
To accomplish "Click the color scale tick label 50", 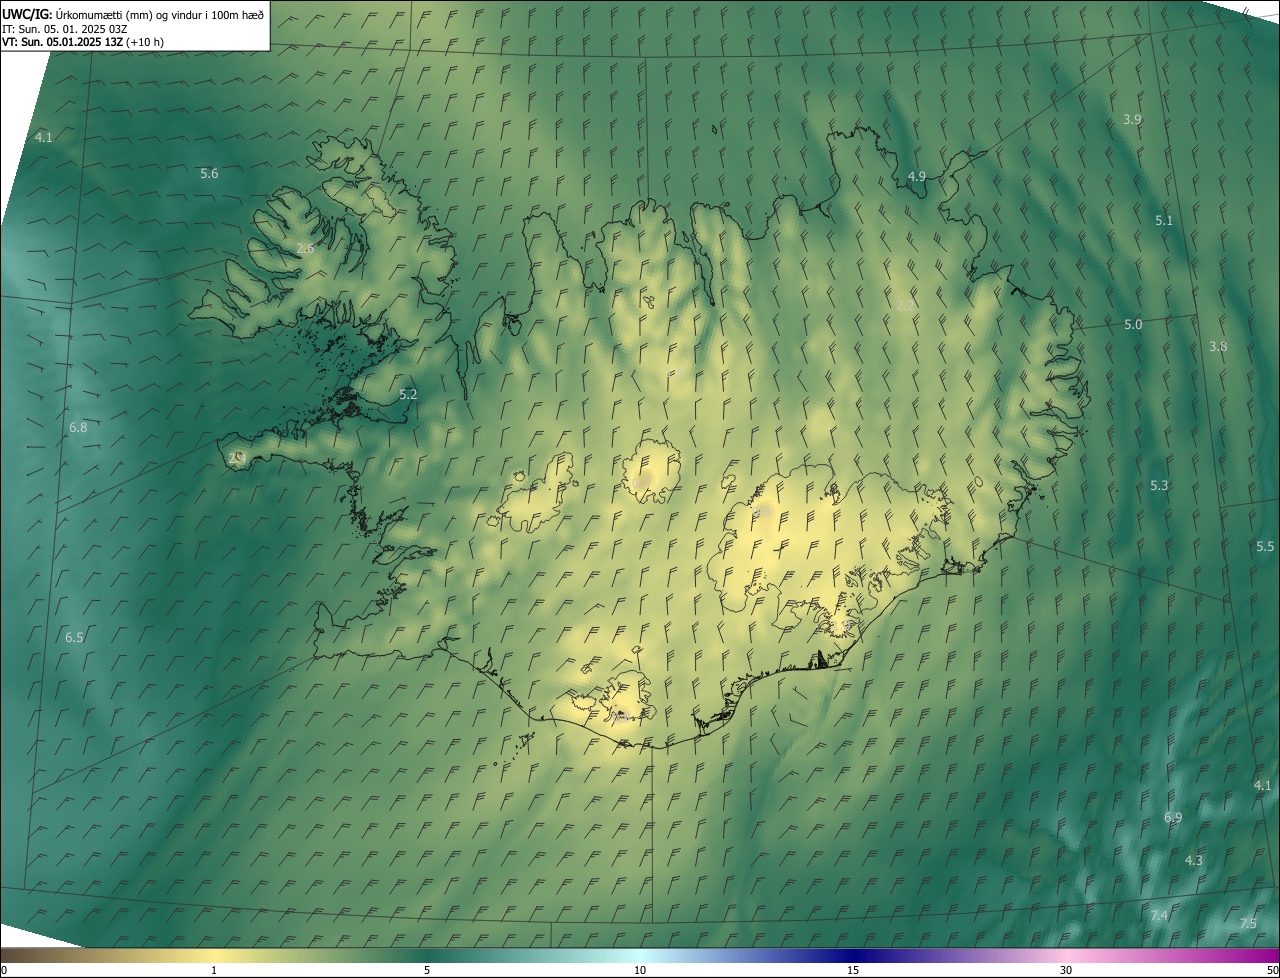I will (1272, 971).
